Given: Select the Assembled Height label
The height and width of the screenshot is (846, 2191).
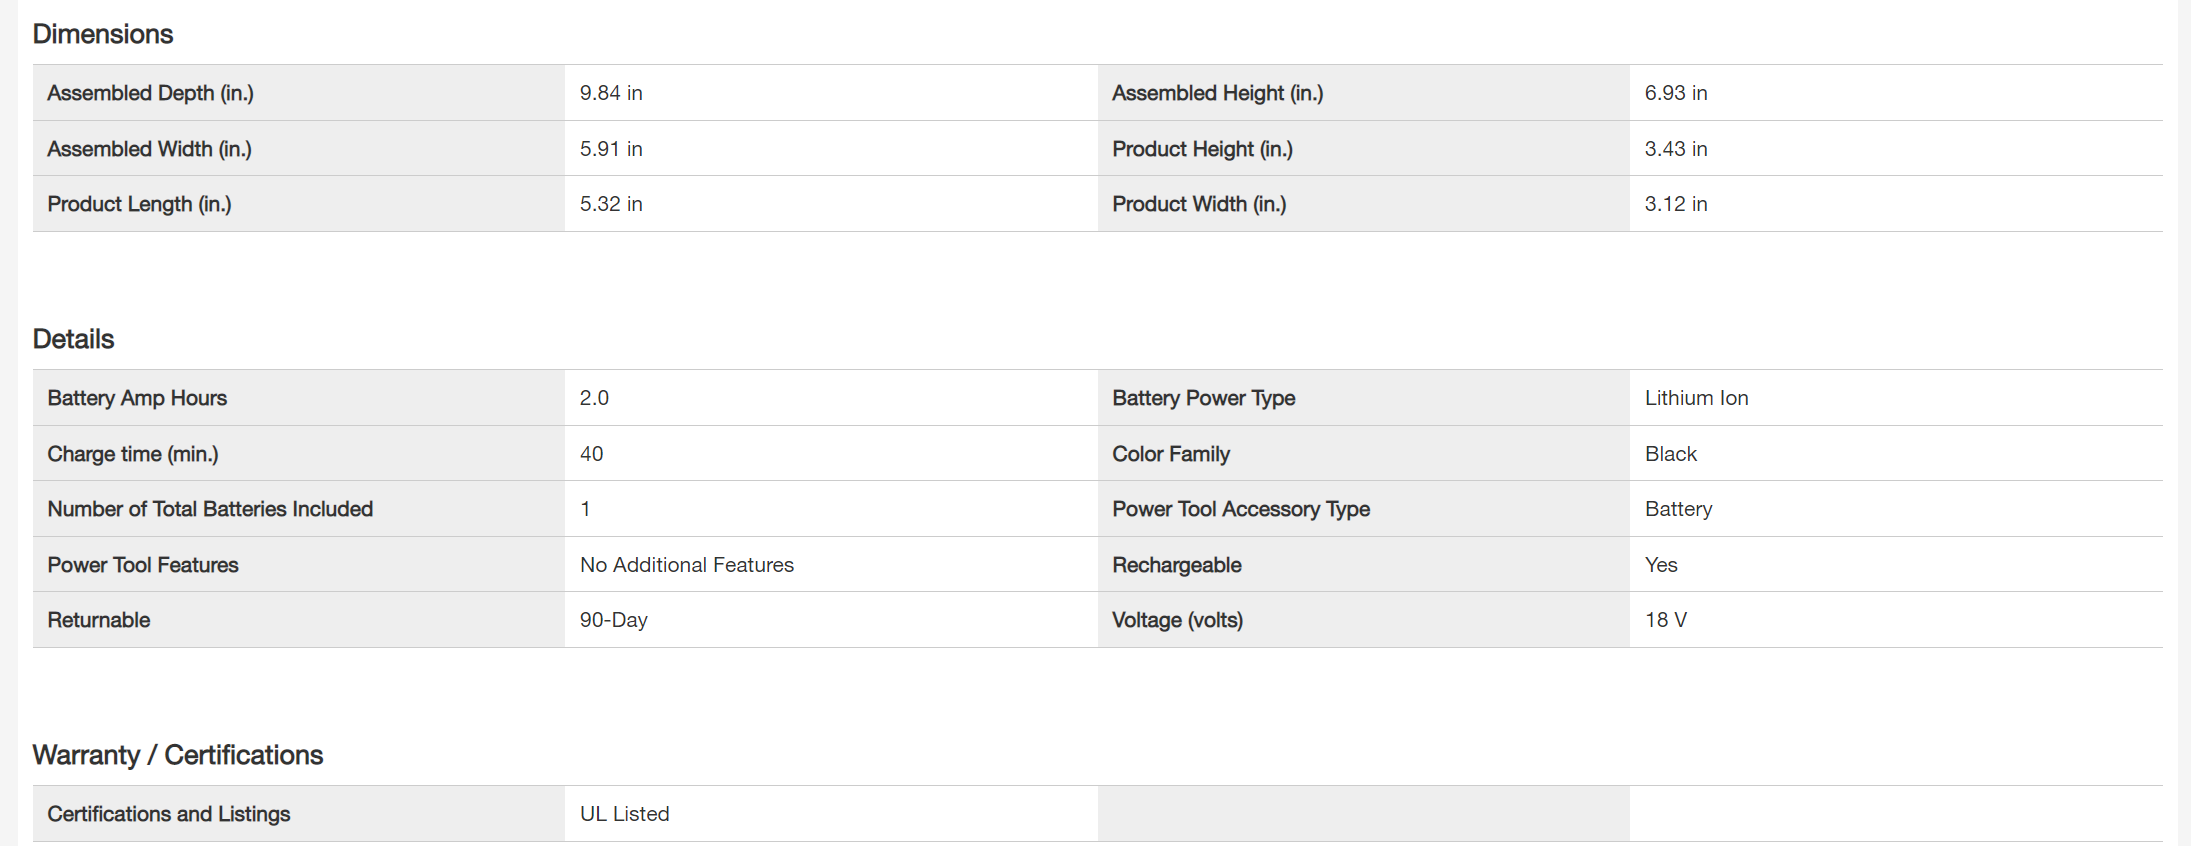Looking at the screenshot, I should [x=1217, y=93].
